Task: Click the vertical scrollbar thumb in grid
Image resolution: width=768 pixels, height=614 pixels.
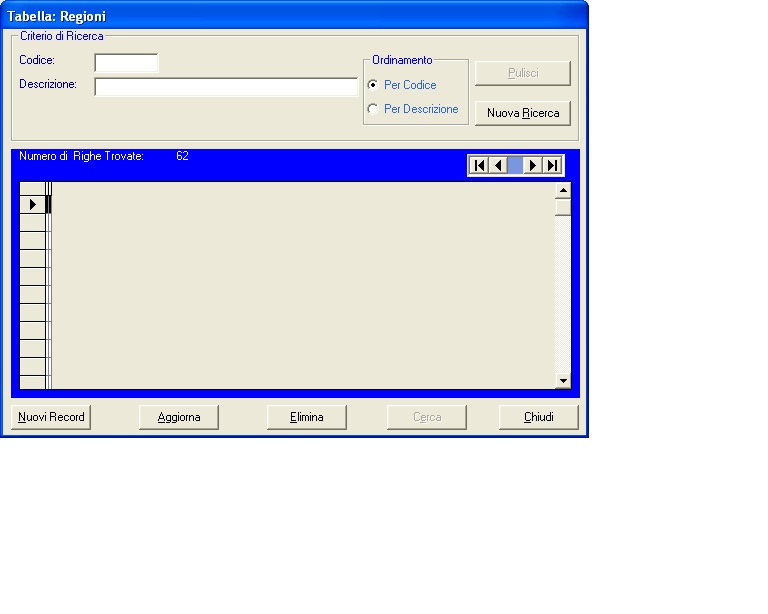Action: (563, 207)
